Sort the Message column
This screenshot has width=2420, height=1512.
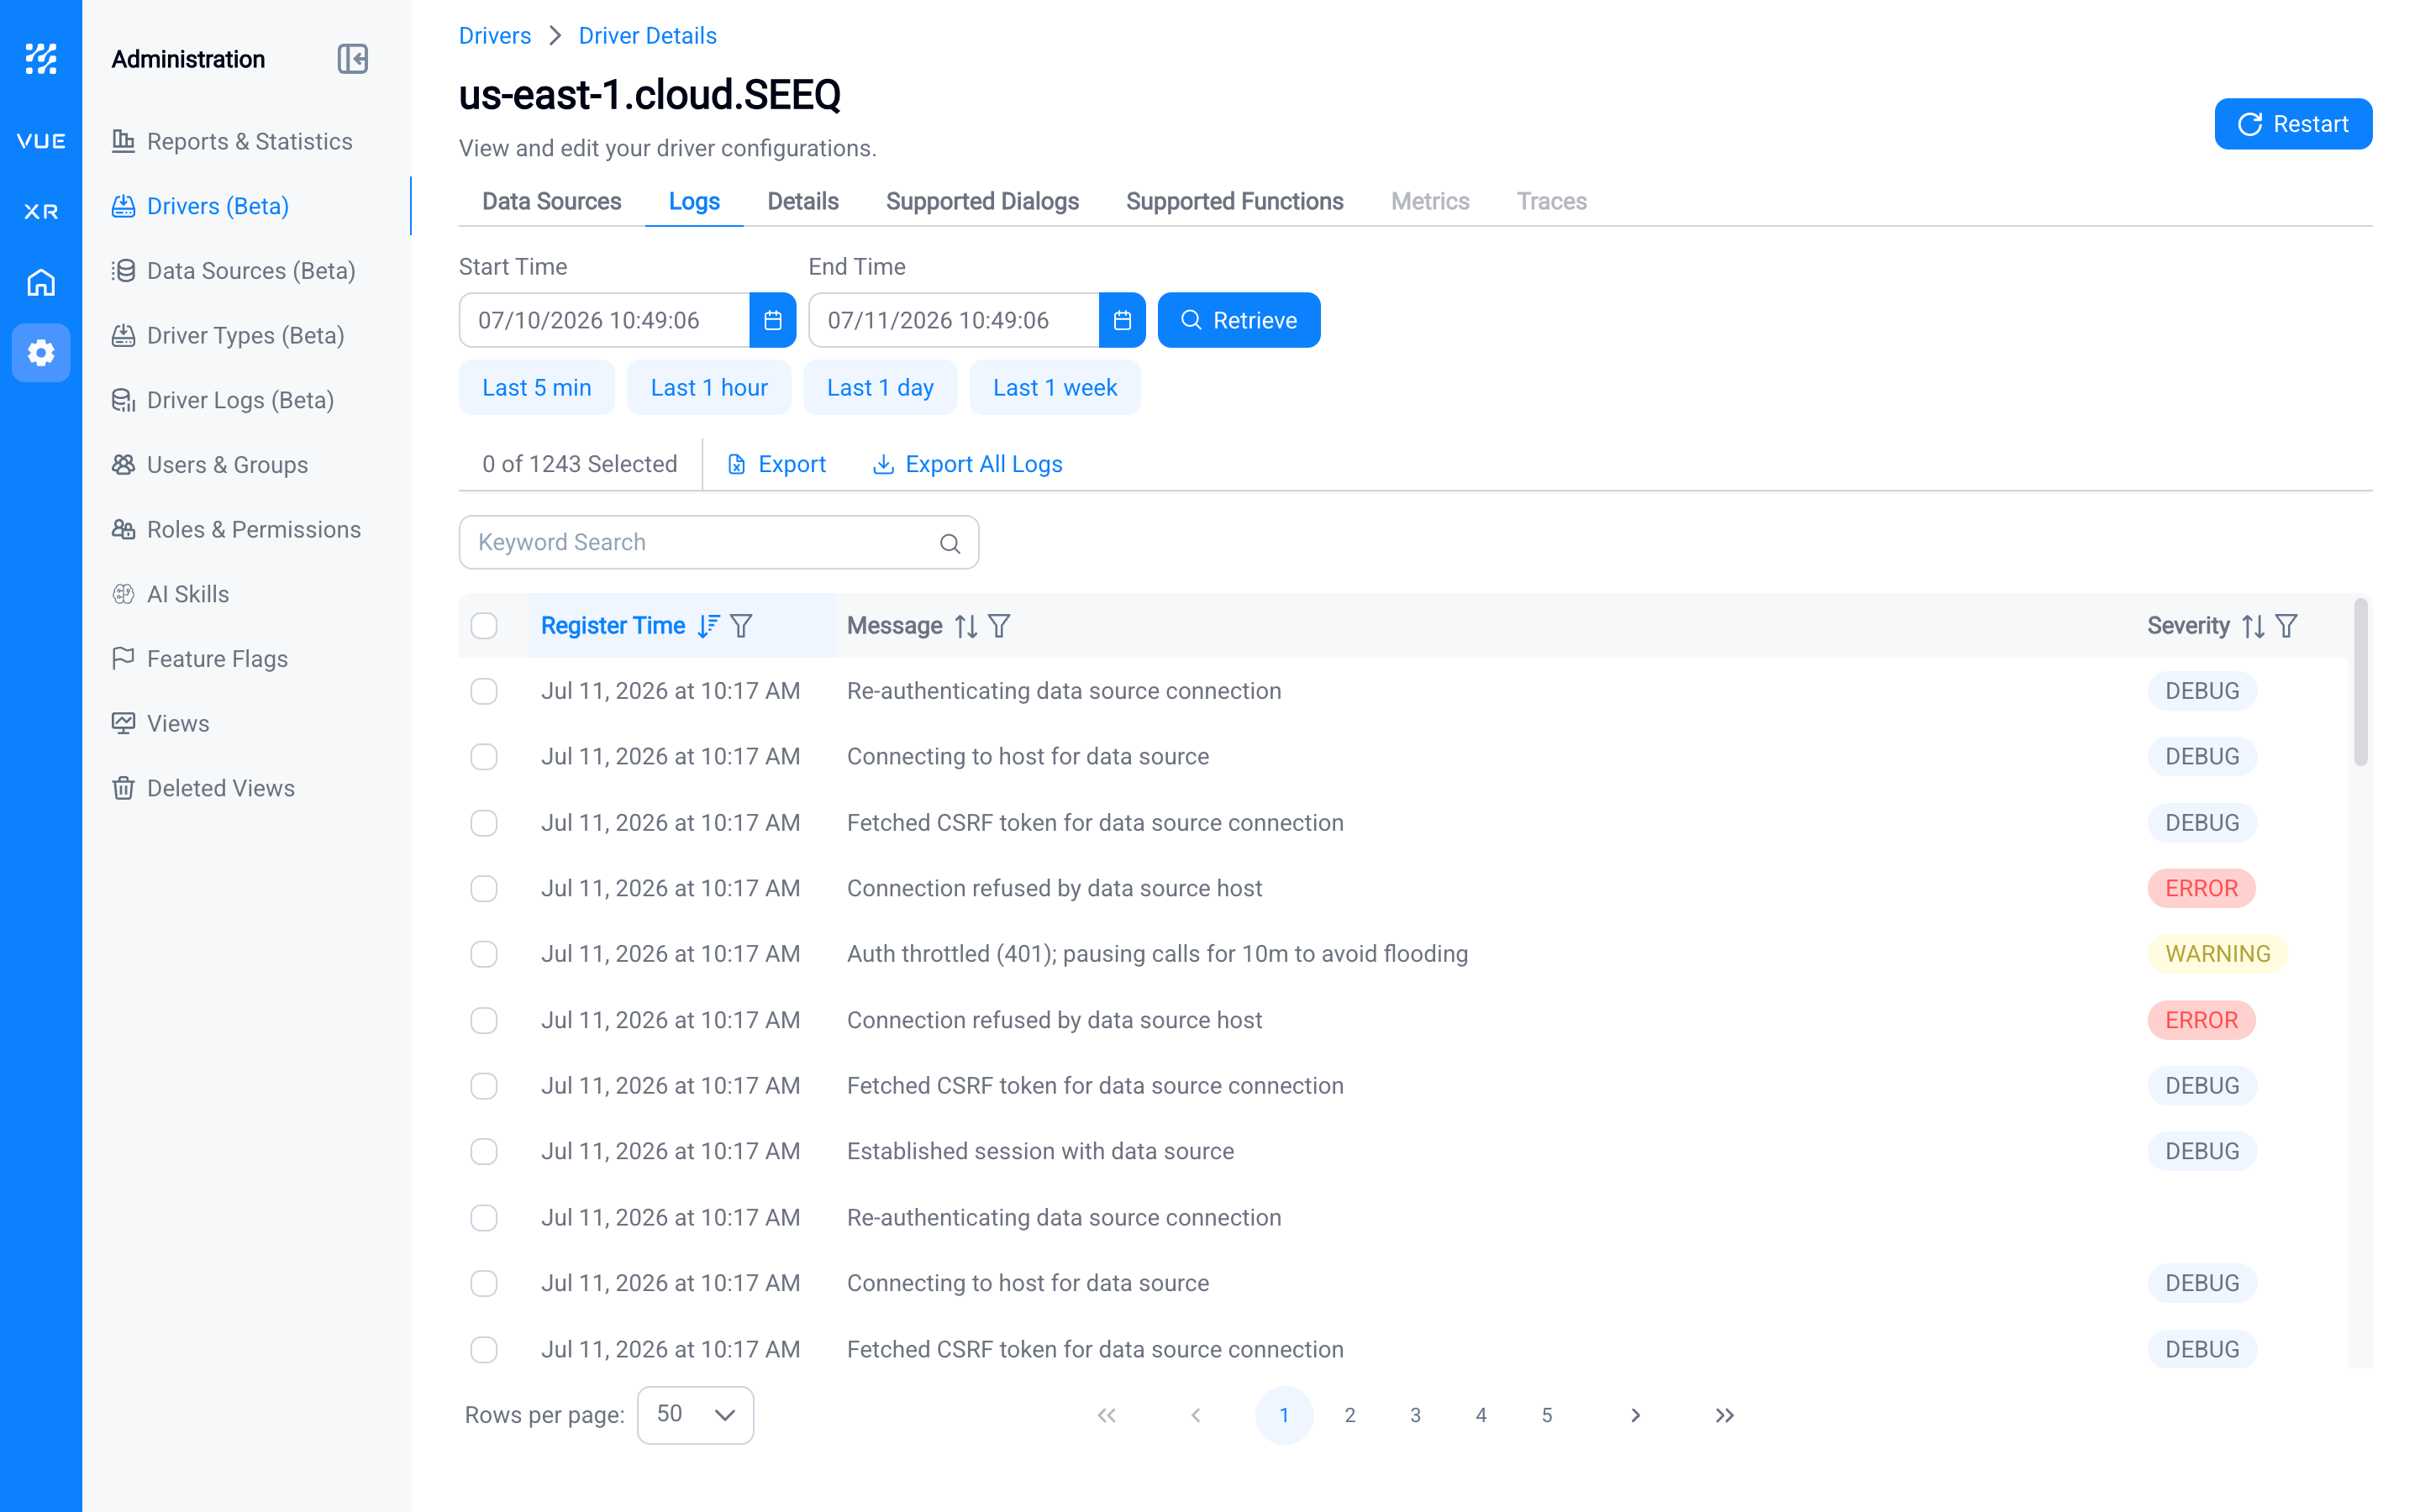point(966,626)
